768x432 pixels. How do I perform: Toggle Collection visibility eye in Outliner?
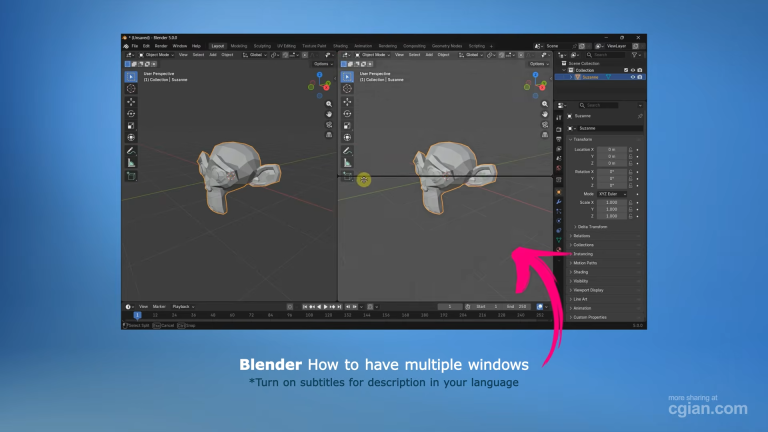633,70
